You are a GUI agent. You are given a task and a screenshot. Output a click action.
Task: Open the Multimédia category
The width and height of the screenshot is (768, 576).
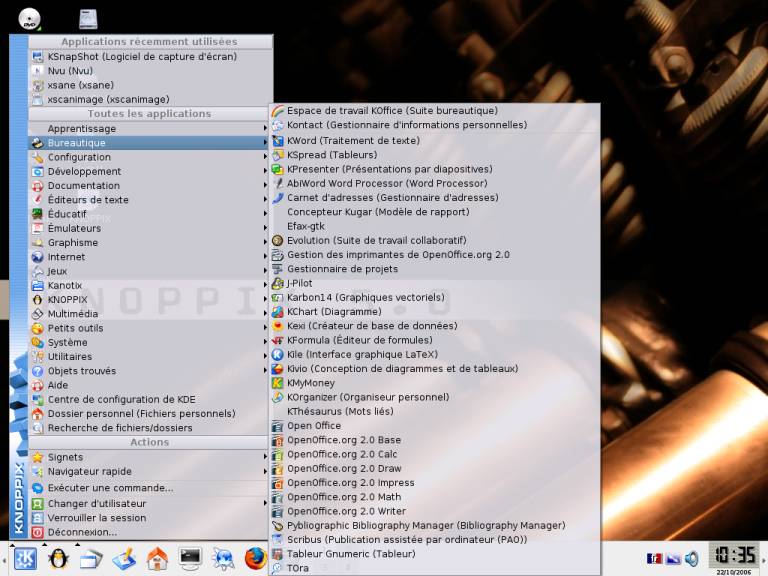click(x=149, y=313)
